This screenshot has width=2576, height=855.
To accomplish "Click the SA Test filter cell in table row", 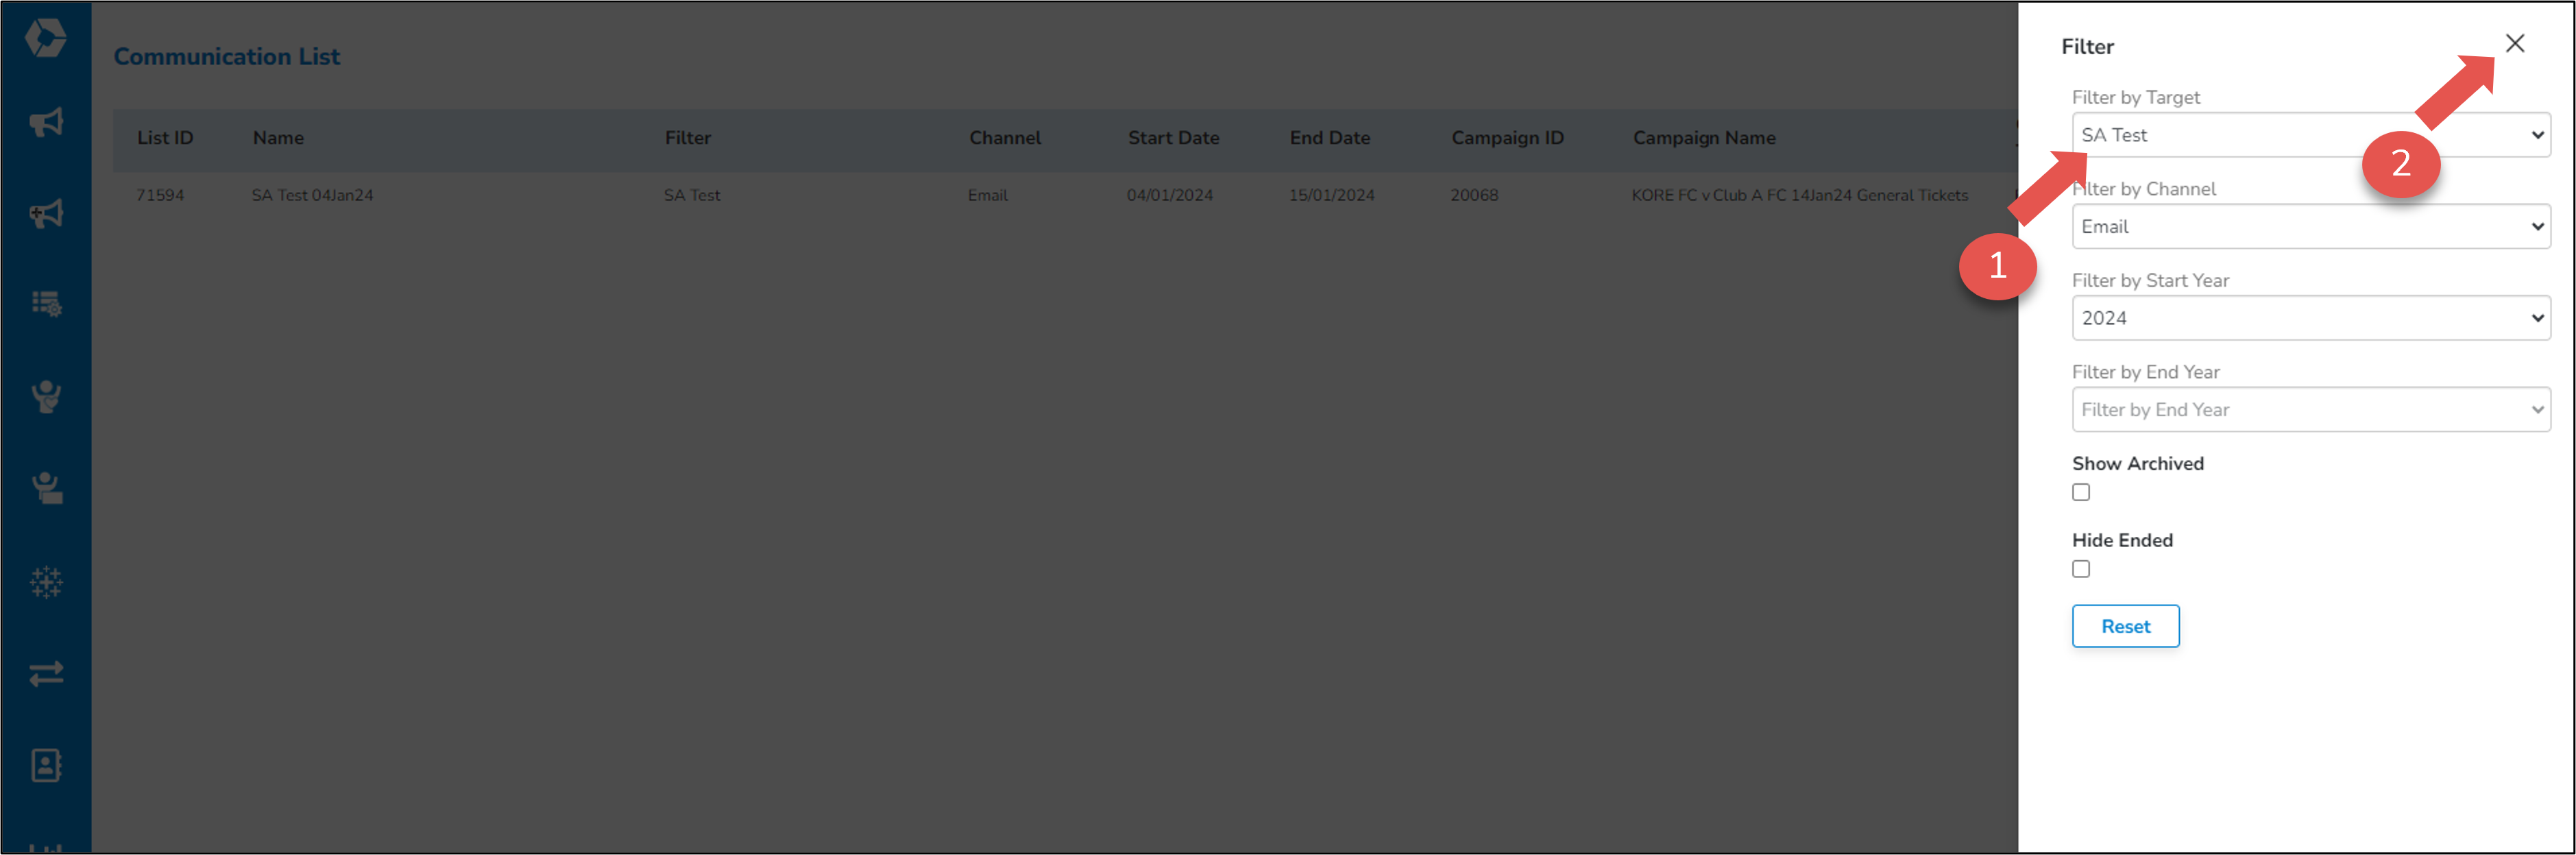I will tap(692, 195).
